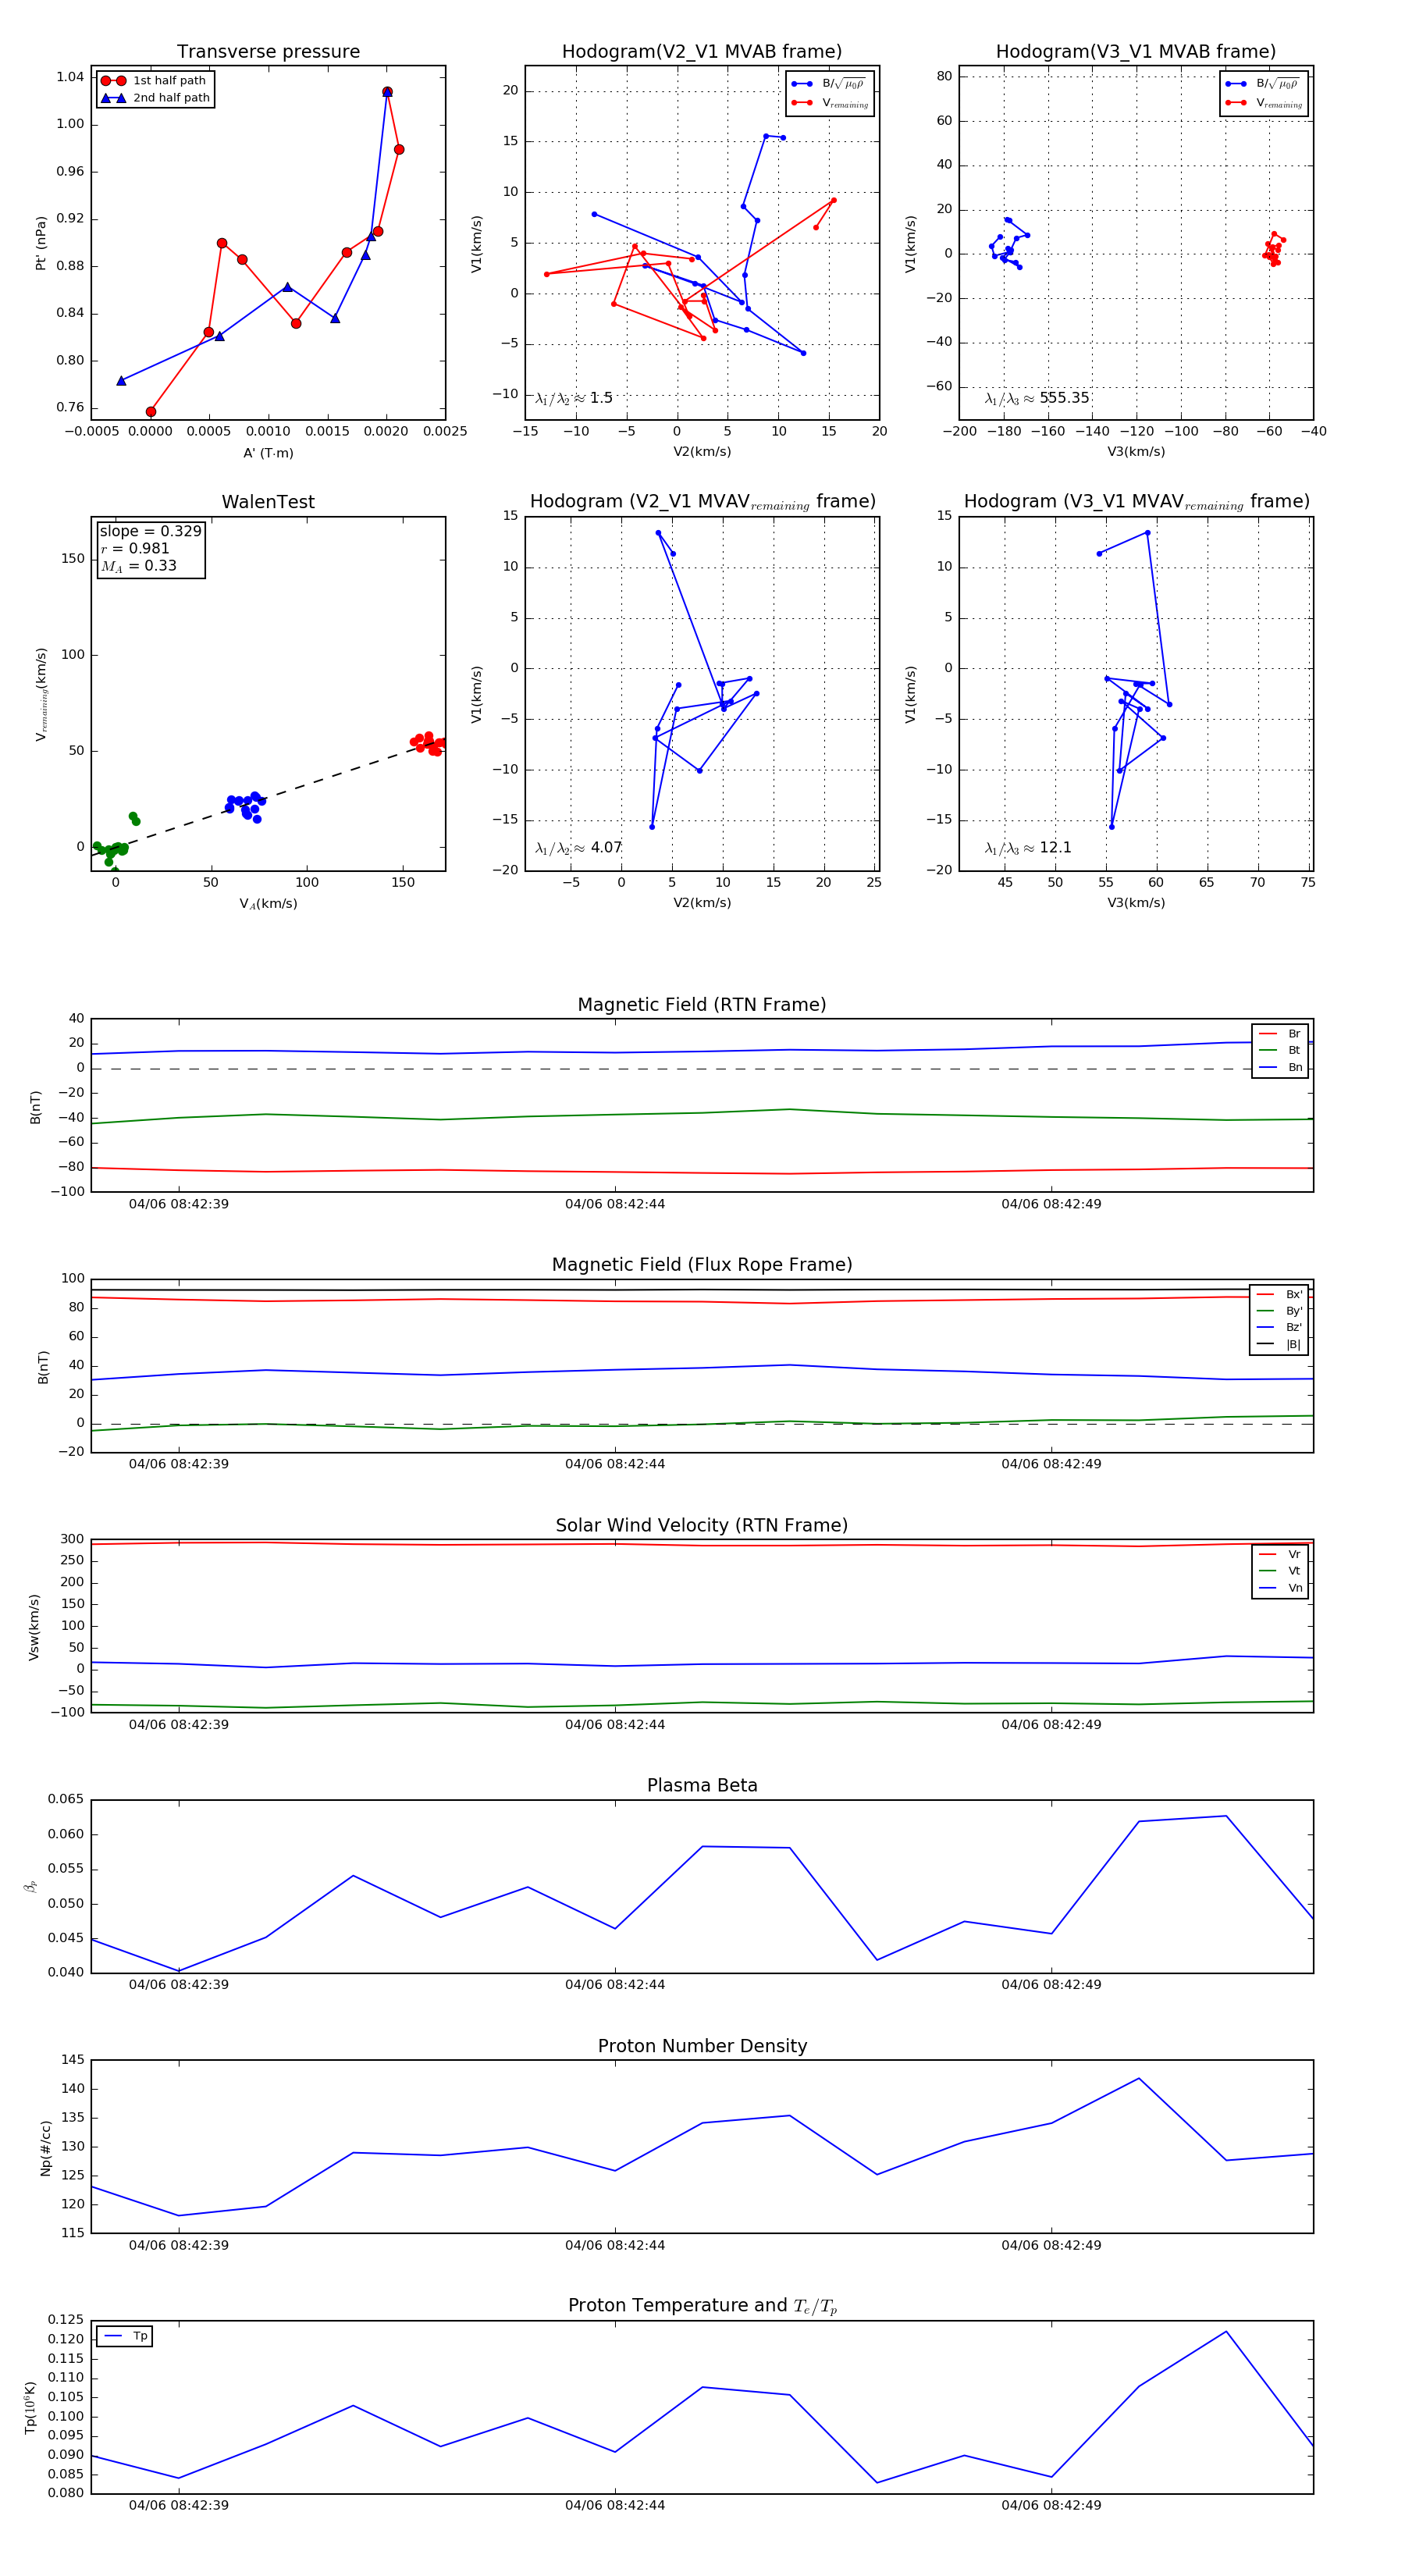Click "04/06 08:42:39" tick under Proton Number Density
This screenshot has width=1405, height=2576.
[x=179, y=2245]
